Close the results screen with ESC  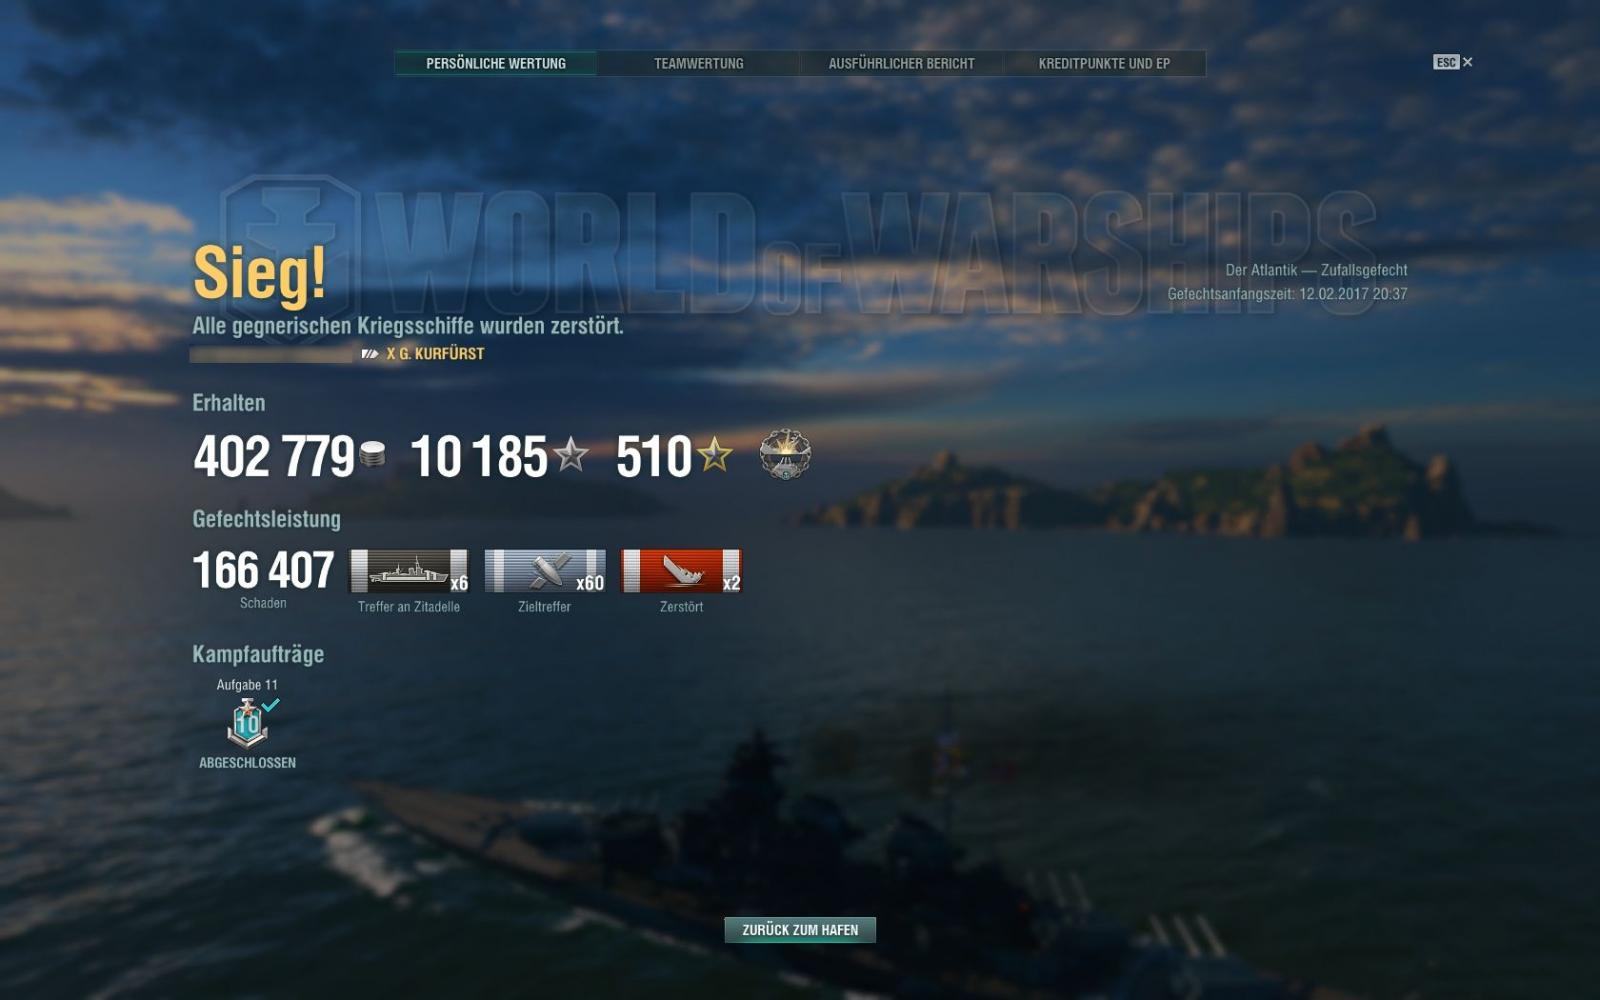pos(1453,62)
